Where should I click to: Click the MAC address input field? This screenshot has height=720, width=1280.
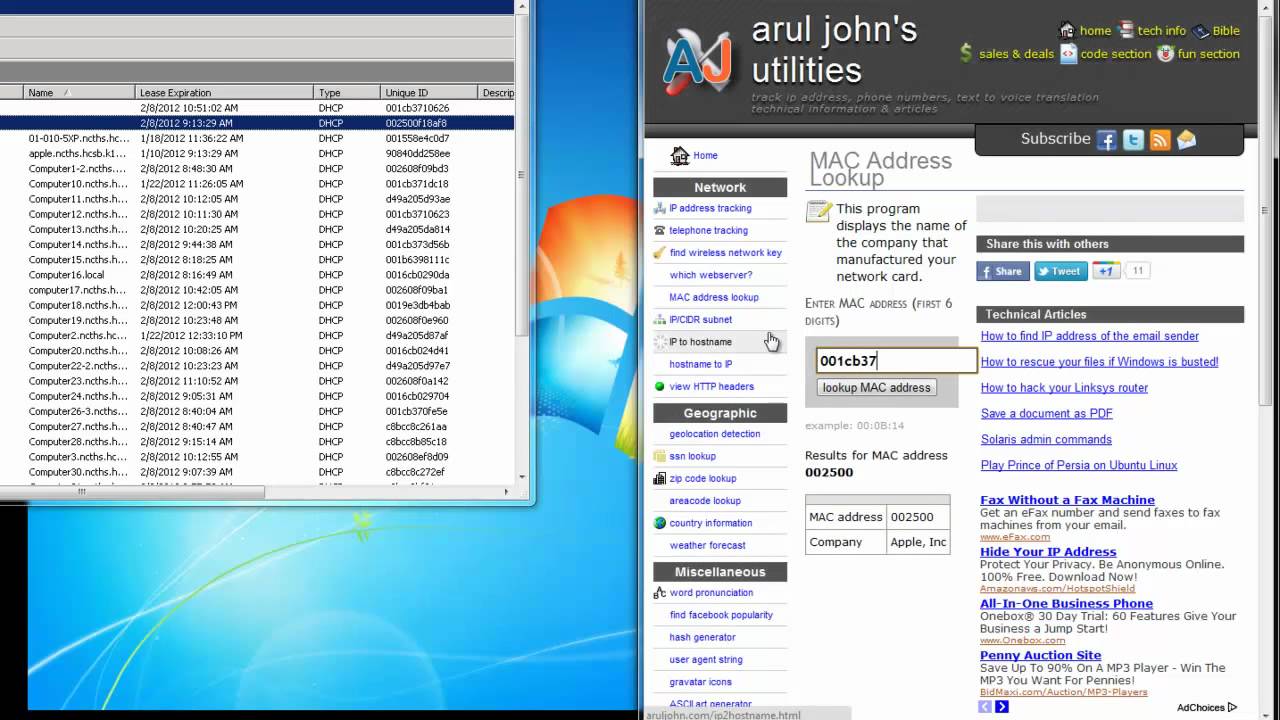click(x=897, y=362)
